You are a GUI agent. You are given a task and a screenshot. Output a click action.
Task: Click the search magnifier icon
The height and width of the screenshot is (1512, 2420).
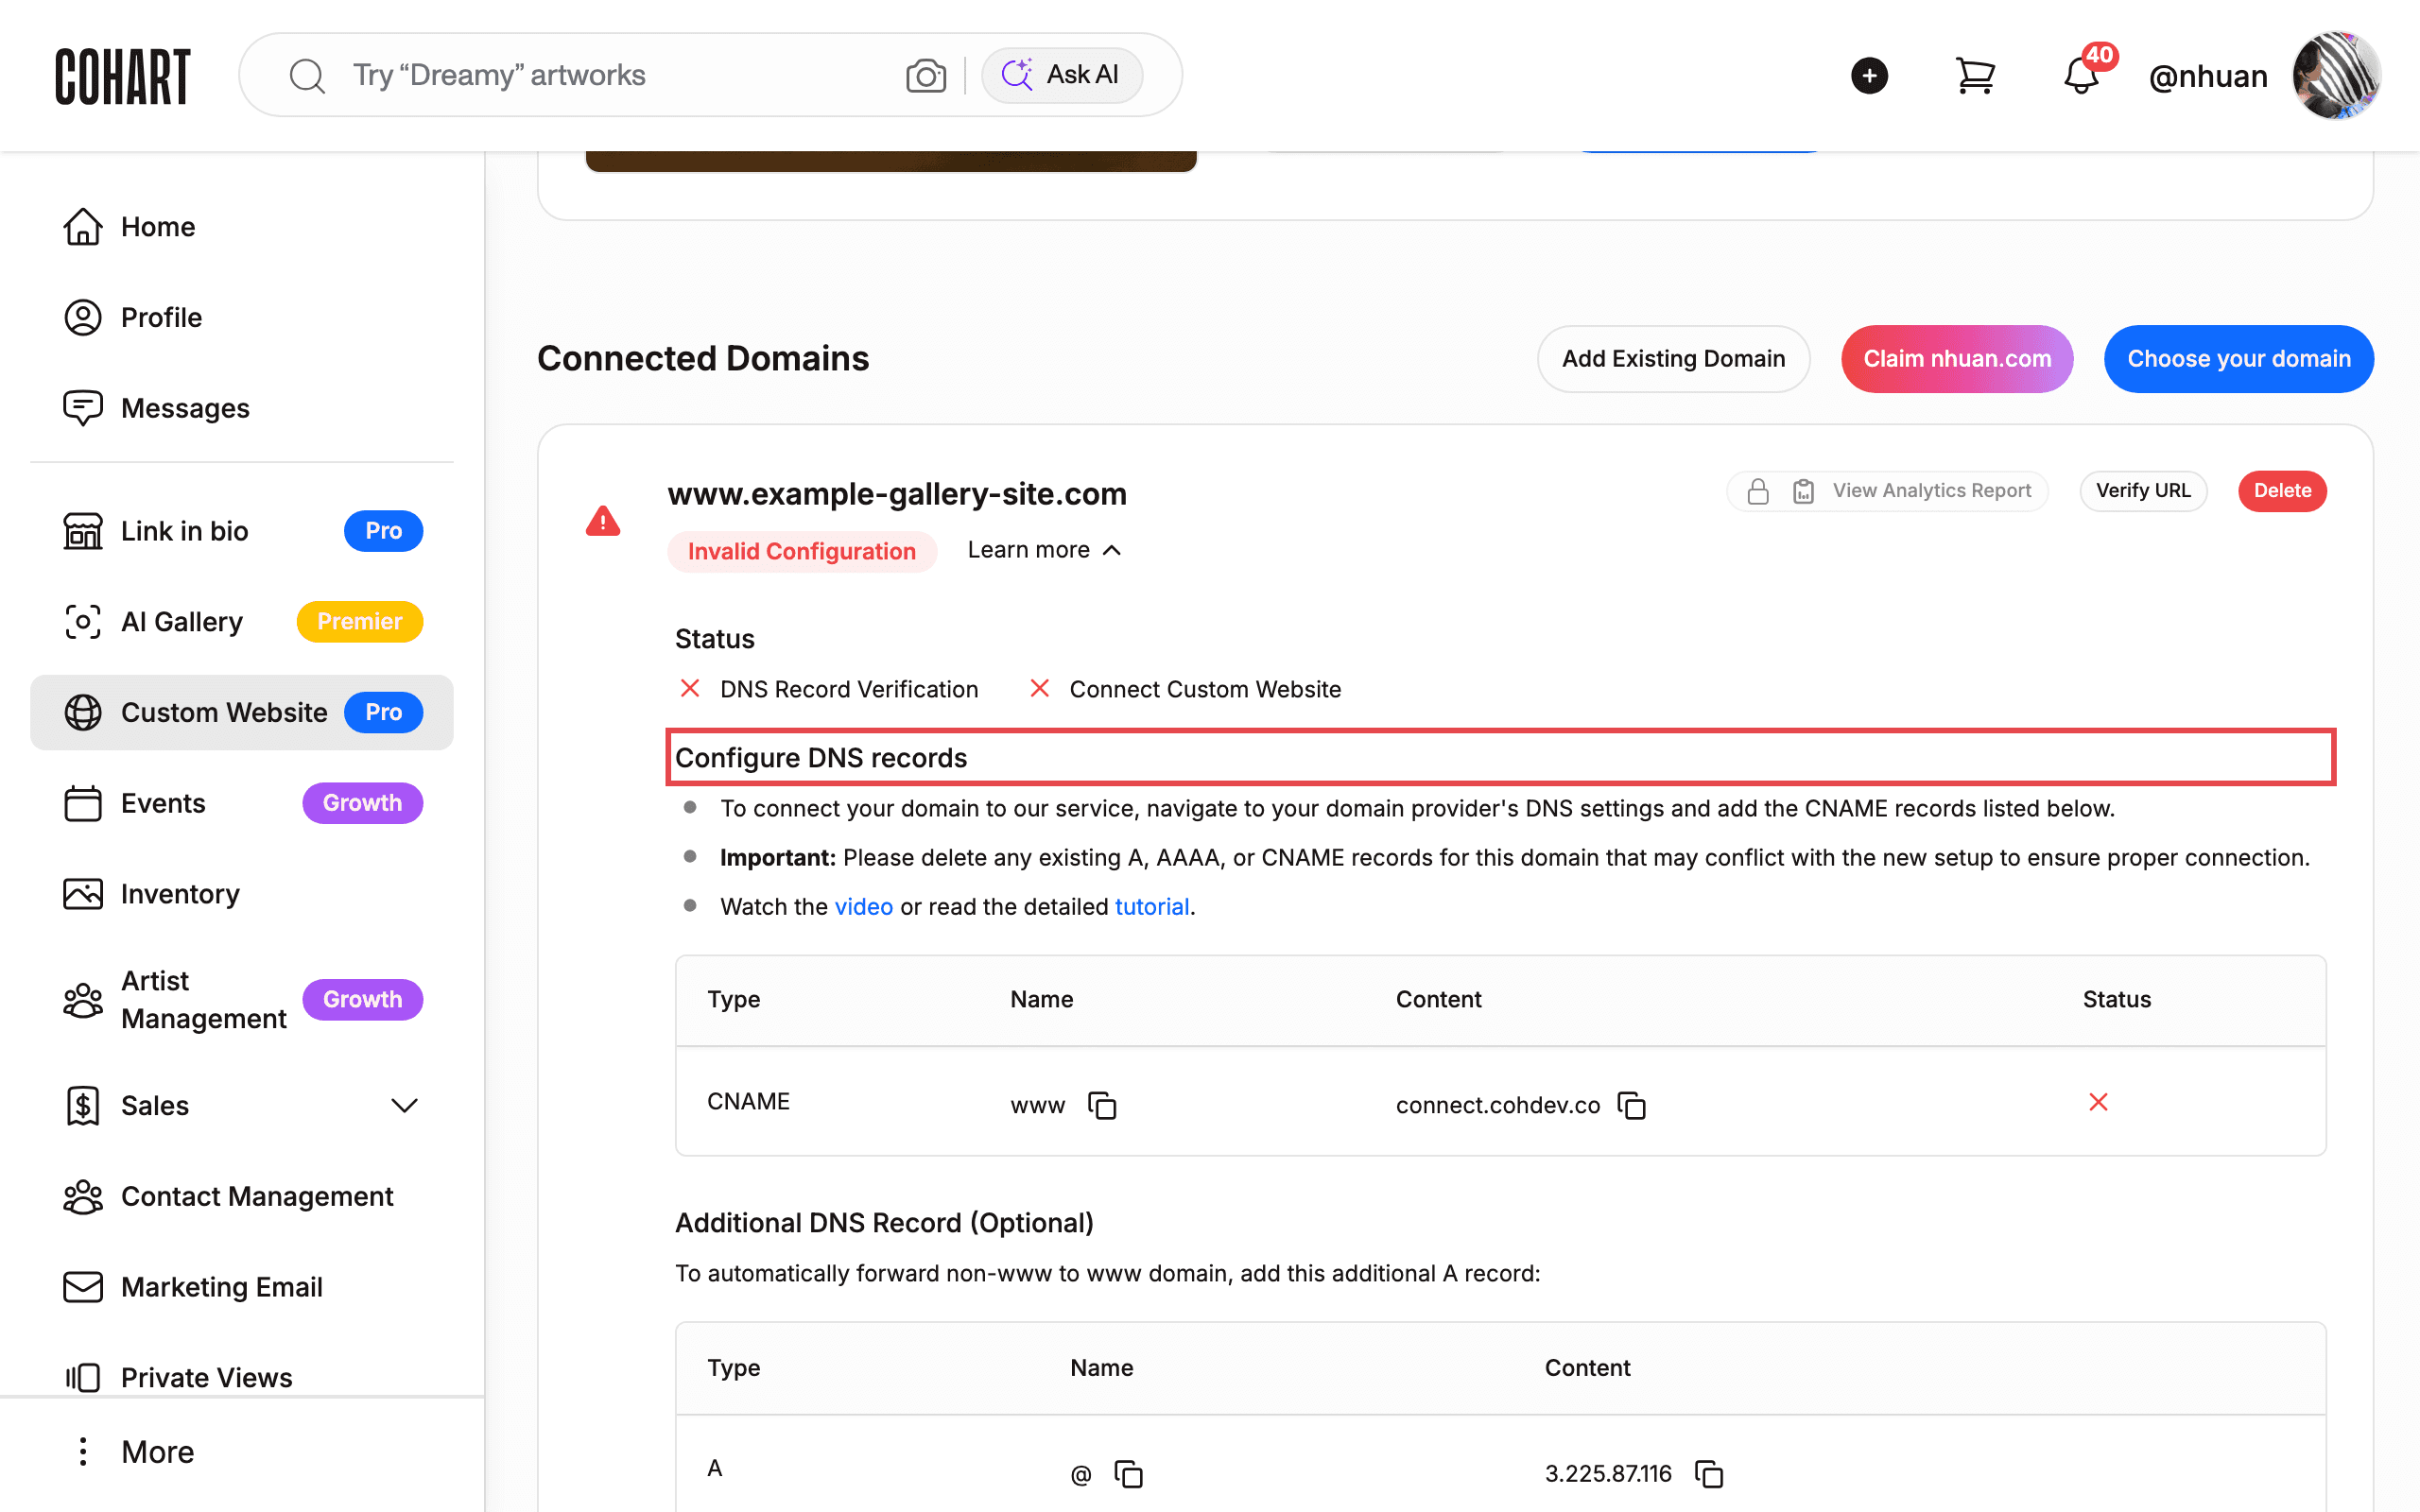tap(307, 76)
